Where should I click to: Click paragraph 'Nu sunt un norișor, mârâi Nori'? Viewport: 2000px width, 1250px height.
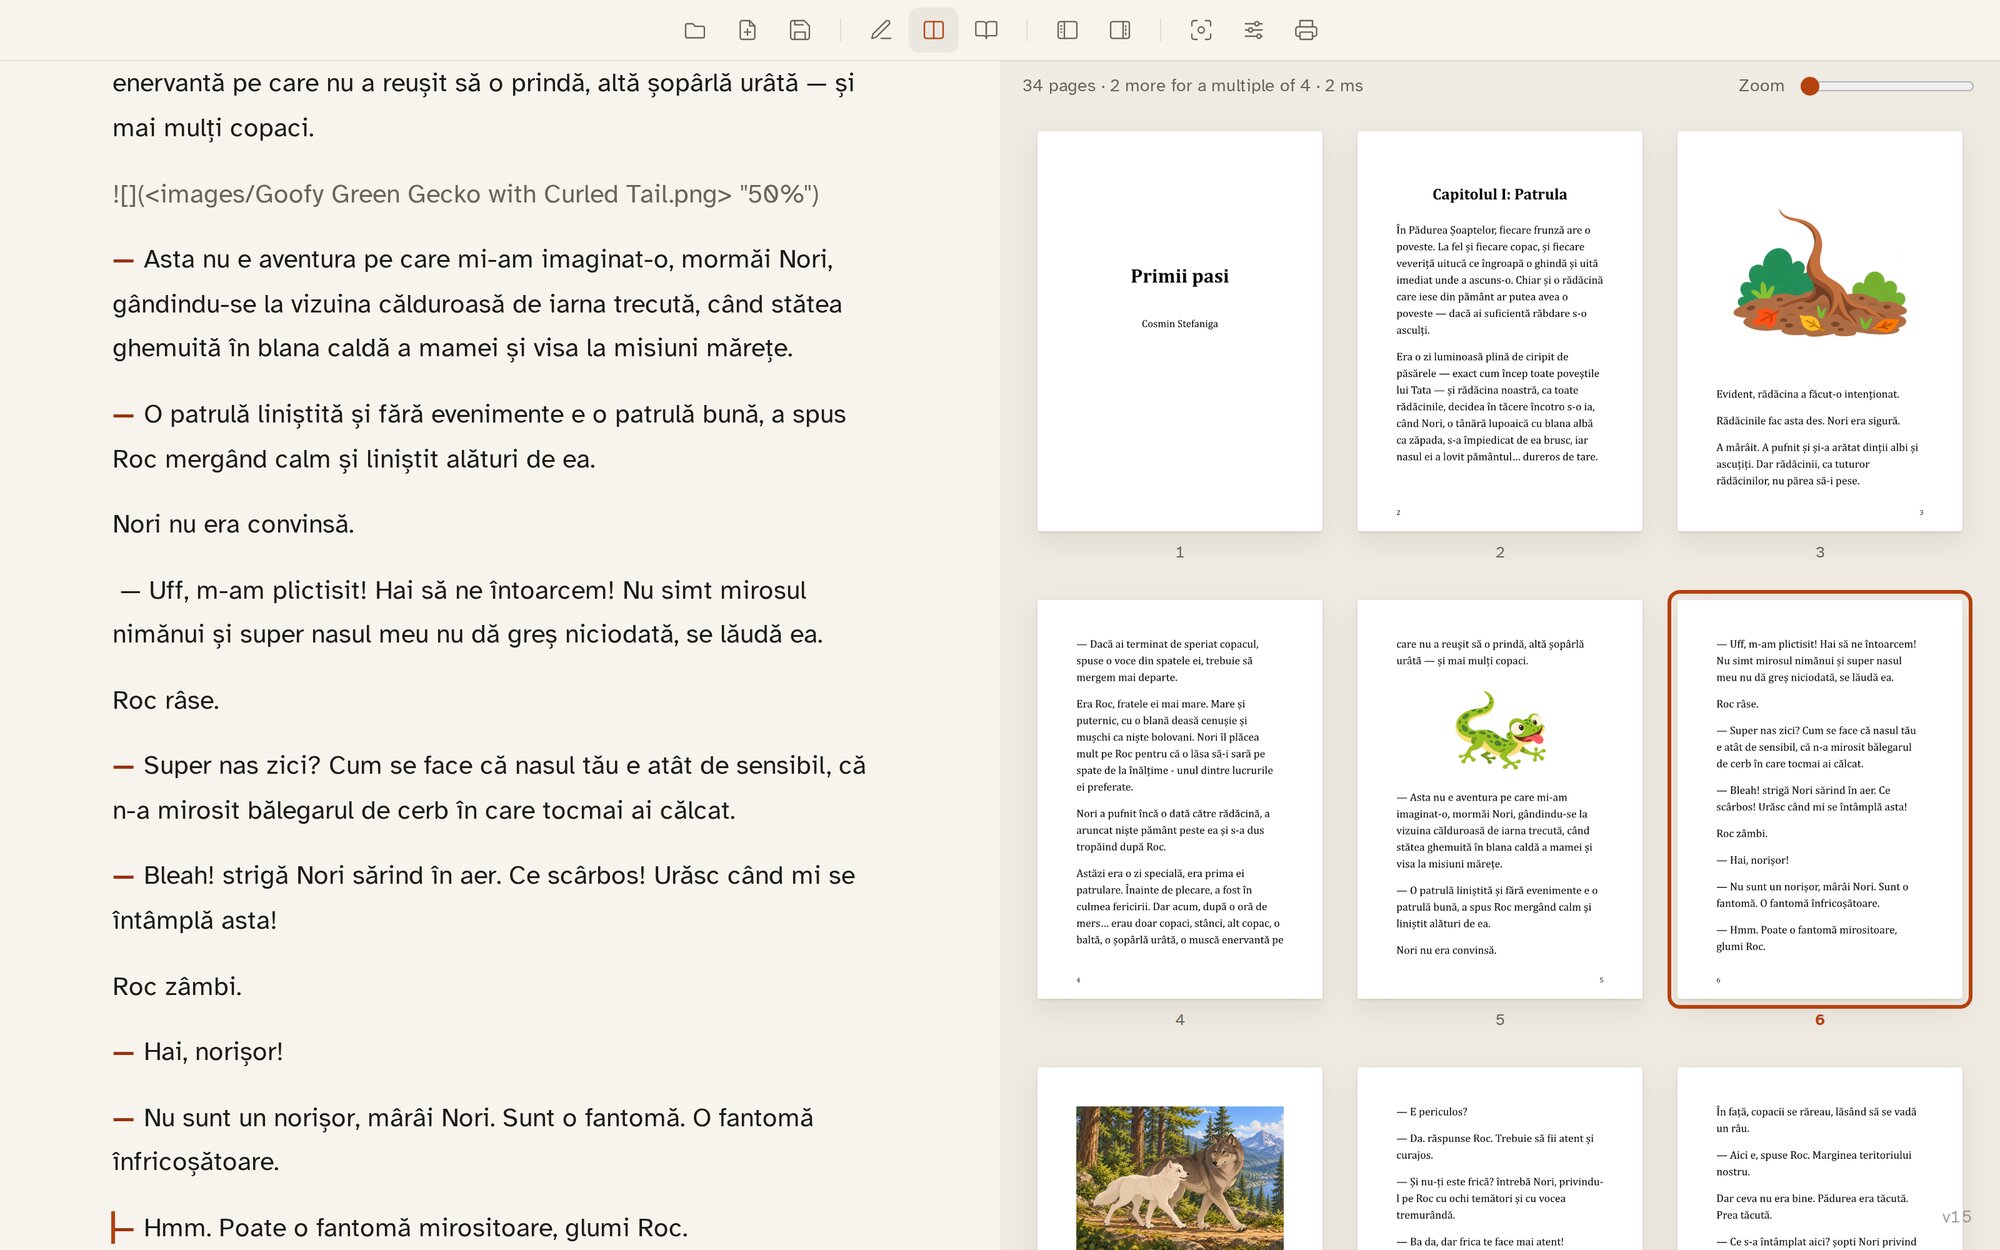tap(463, 1139)
